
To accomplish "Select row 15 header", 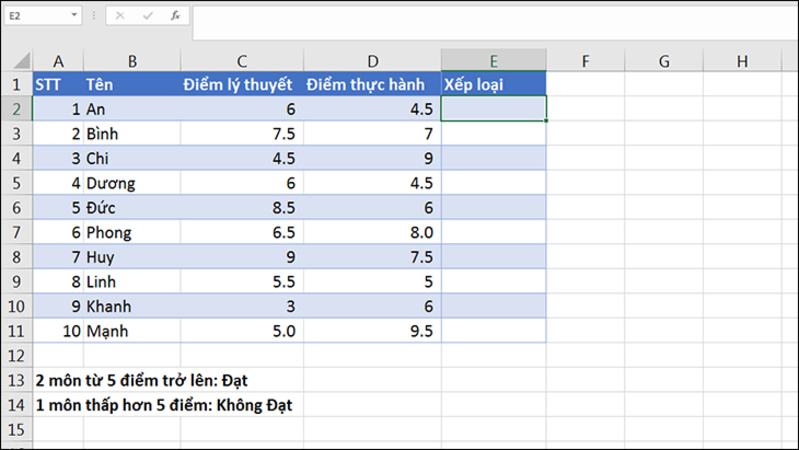I will click(16, 429).
